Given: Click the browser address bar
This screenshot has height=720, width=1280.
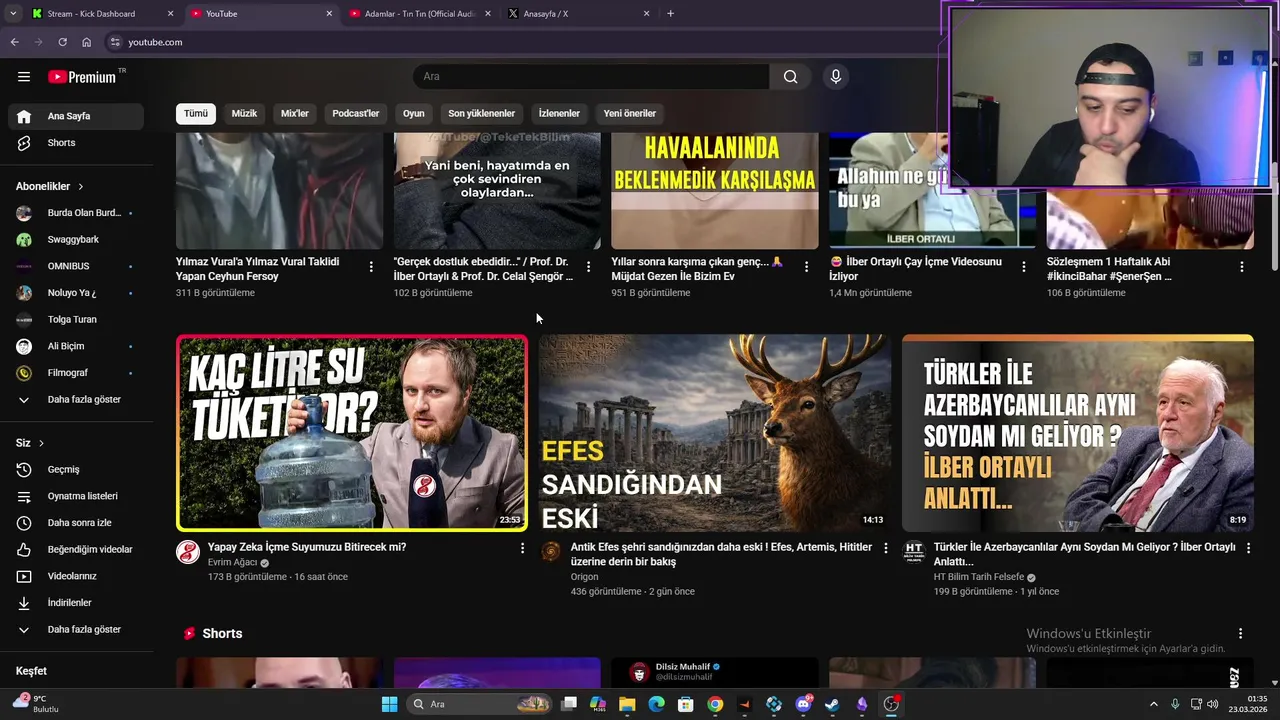Looking at the screenshot, I should [x=520, y=42].
